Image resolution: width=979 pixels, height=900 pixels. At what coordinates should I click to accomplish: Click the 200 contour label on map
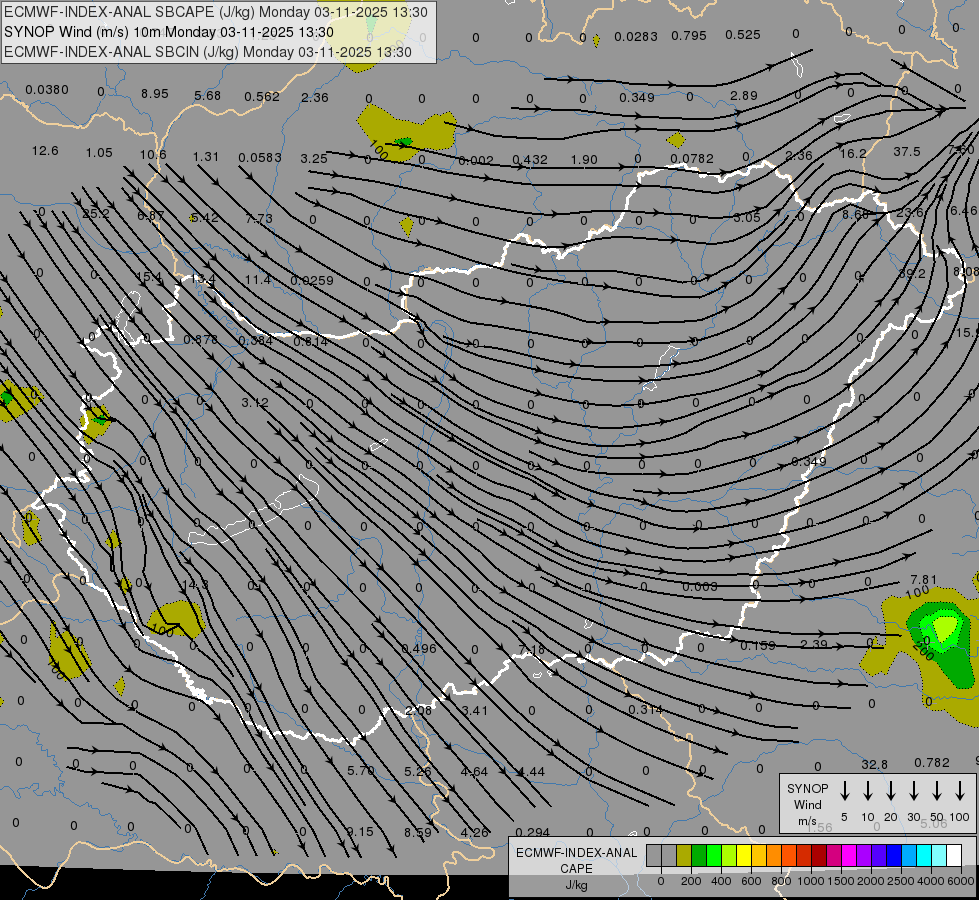(922, 649)
